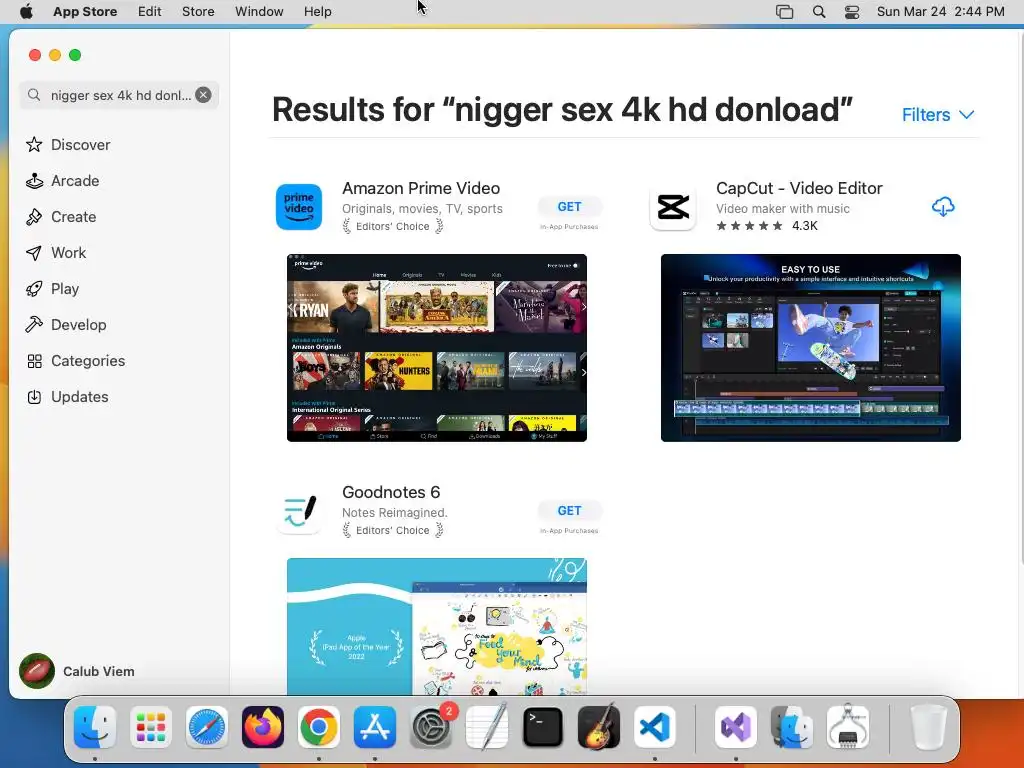
Task: Open System Settings from the Dock
Action: coord(431,727)
